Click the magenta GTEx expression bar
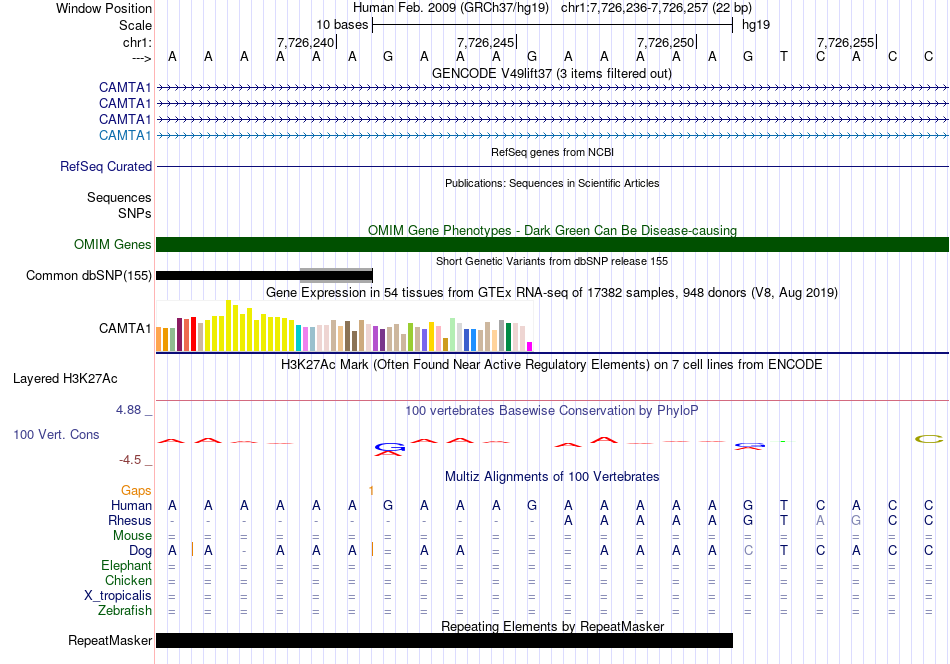 (x=530, y=347)
